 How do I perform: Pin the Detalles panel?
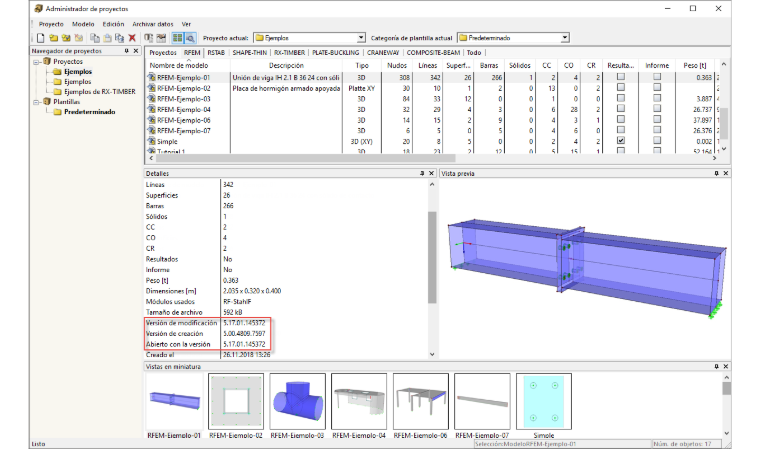[422, 173]
